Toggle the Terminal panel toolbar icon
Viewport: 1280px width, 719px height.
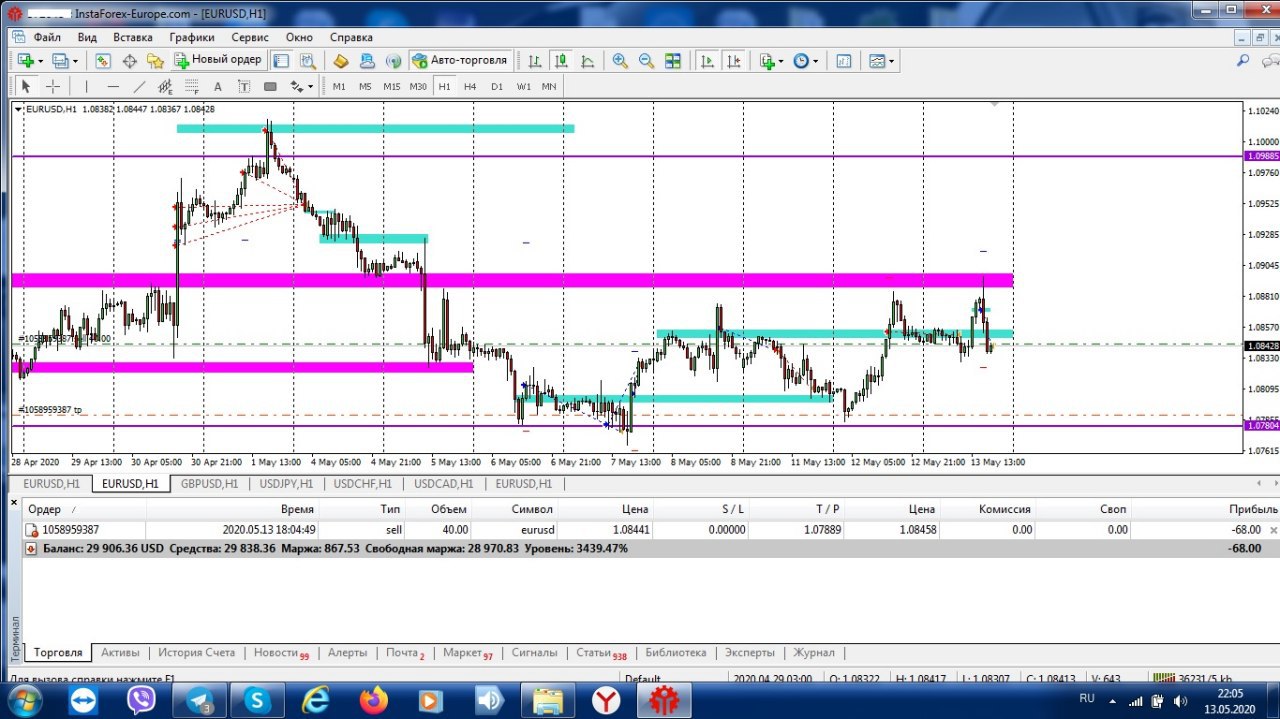(282, 60)
